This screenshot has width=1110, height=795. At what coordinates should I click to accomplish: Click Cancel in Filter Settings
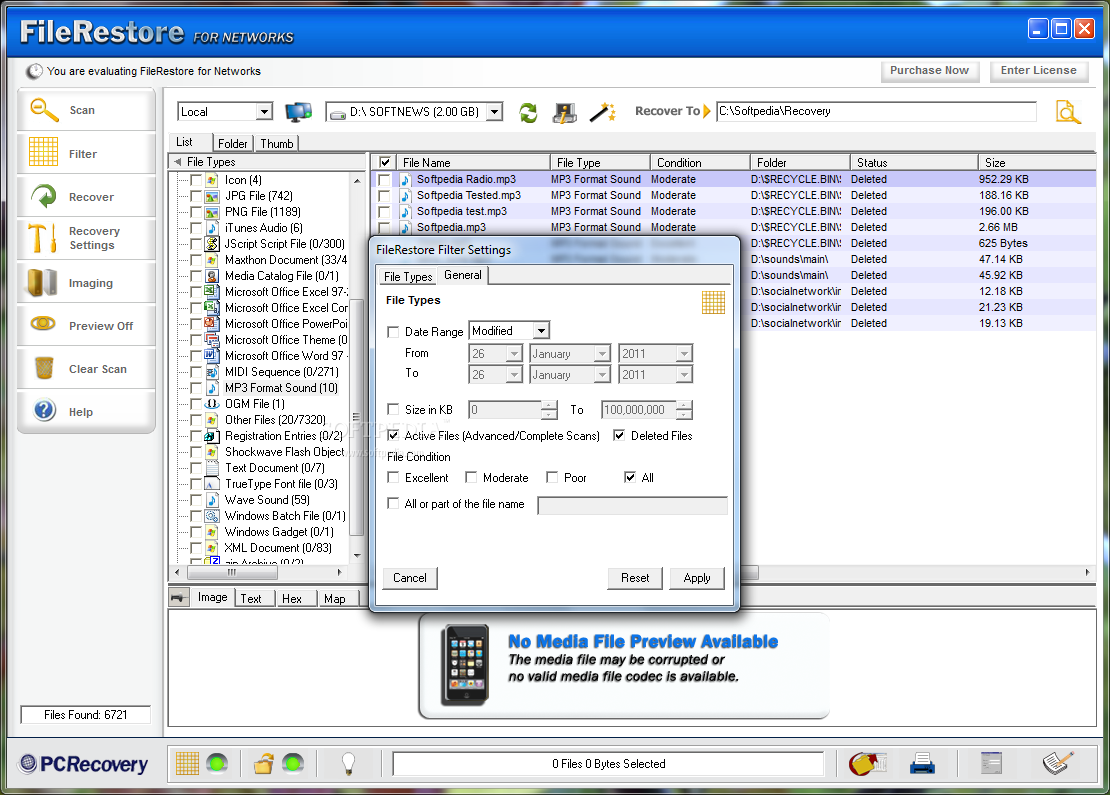410,578
